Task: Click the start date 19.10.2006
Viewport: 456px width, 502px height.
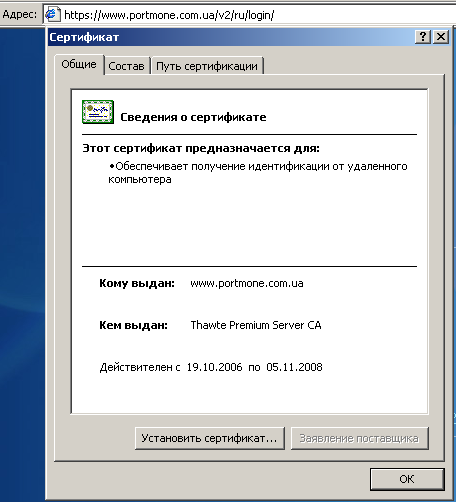Action: [214, 367]
